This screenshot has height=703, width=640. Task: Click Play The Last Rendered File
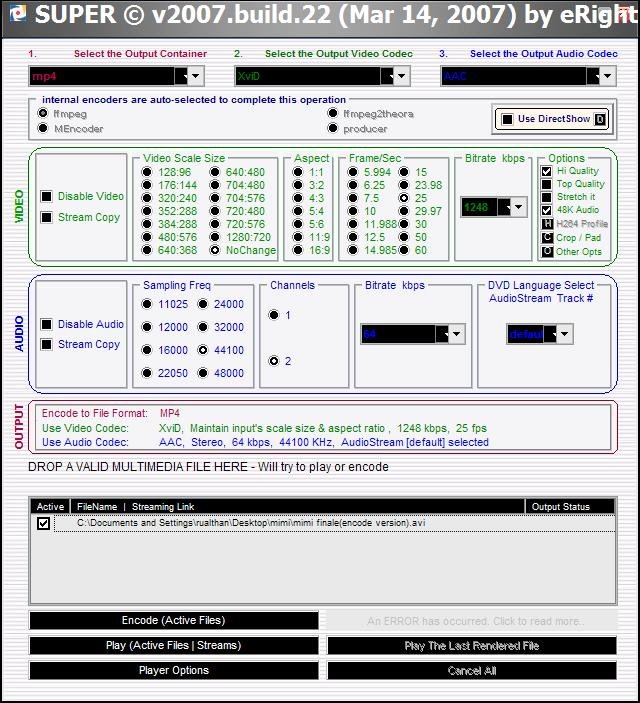coord(472,646)
